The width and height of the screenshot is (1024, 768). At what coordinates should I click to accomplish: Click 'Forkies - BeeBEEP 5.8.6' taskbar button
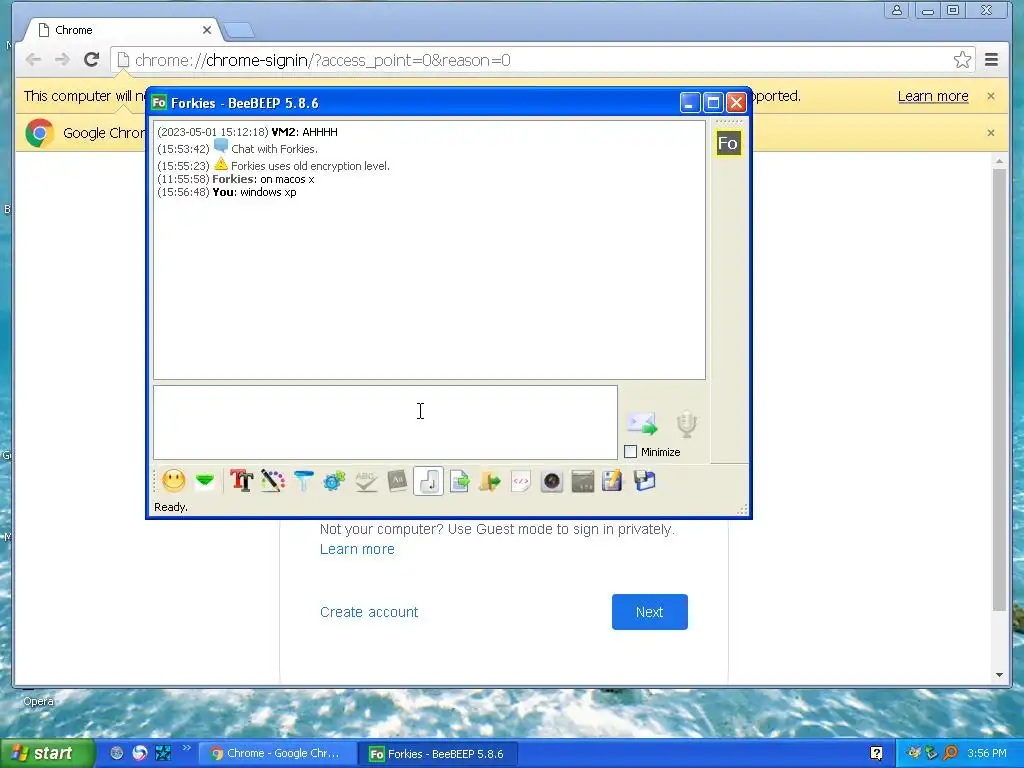click(438, 754)
